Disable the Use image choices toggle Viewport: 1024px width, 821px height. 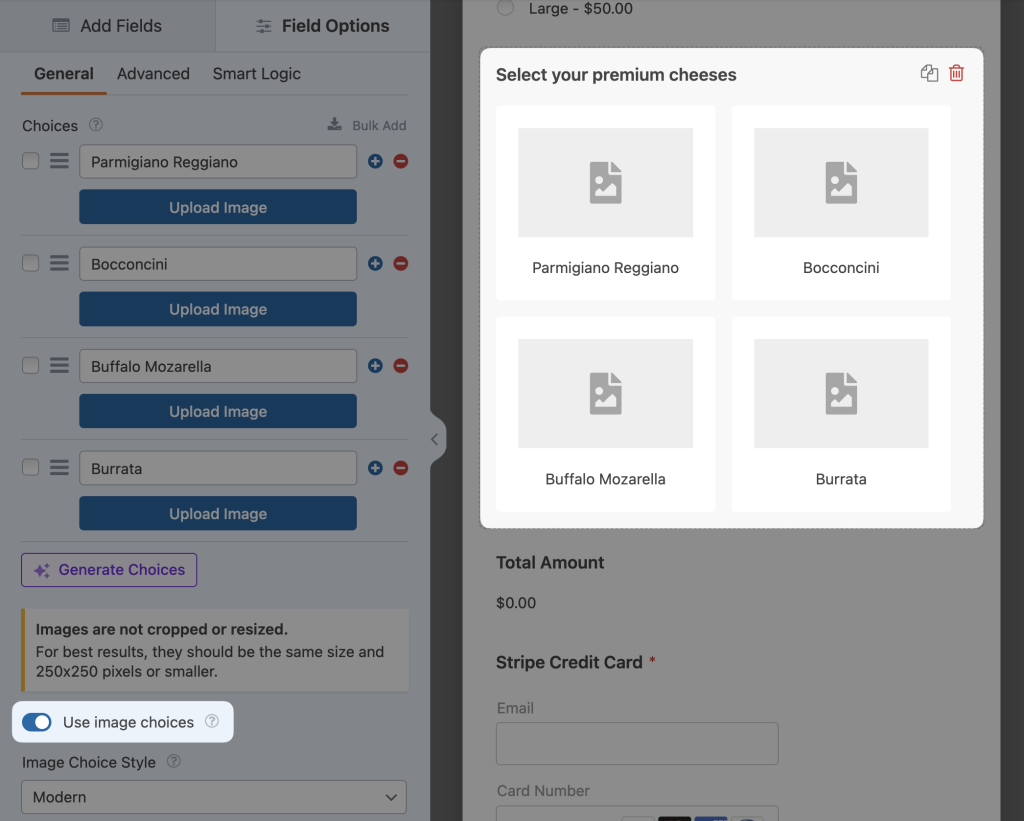pyautogui.click(x=37, y=721)
